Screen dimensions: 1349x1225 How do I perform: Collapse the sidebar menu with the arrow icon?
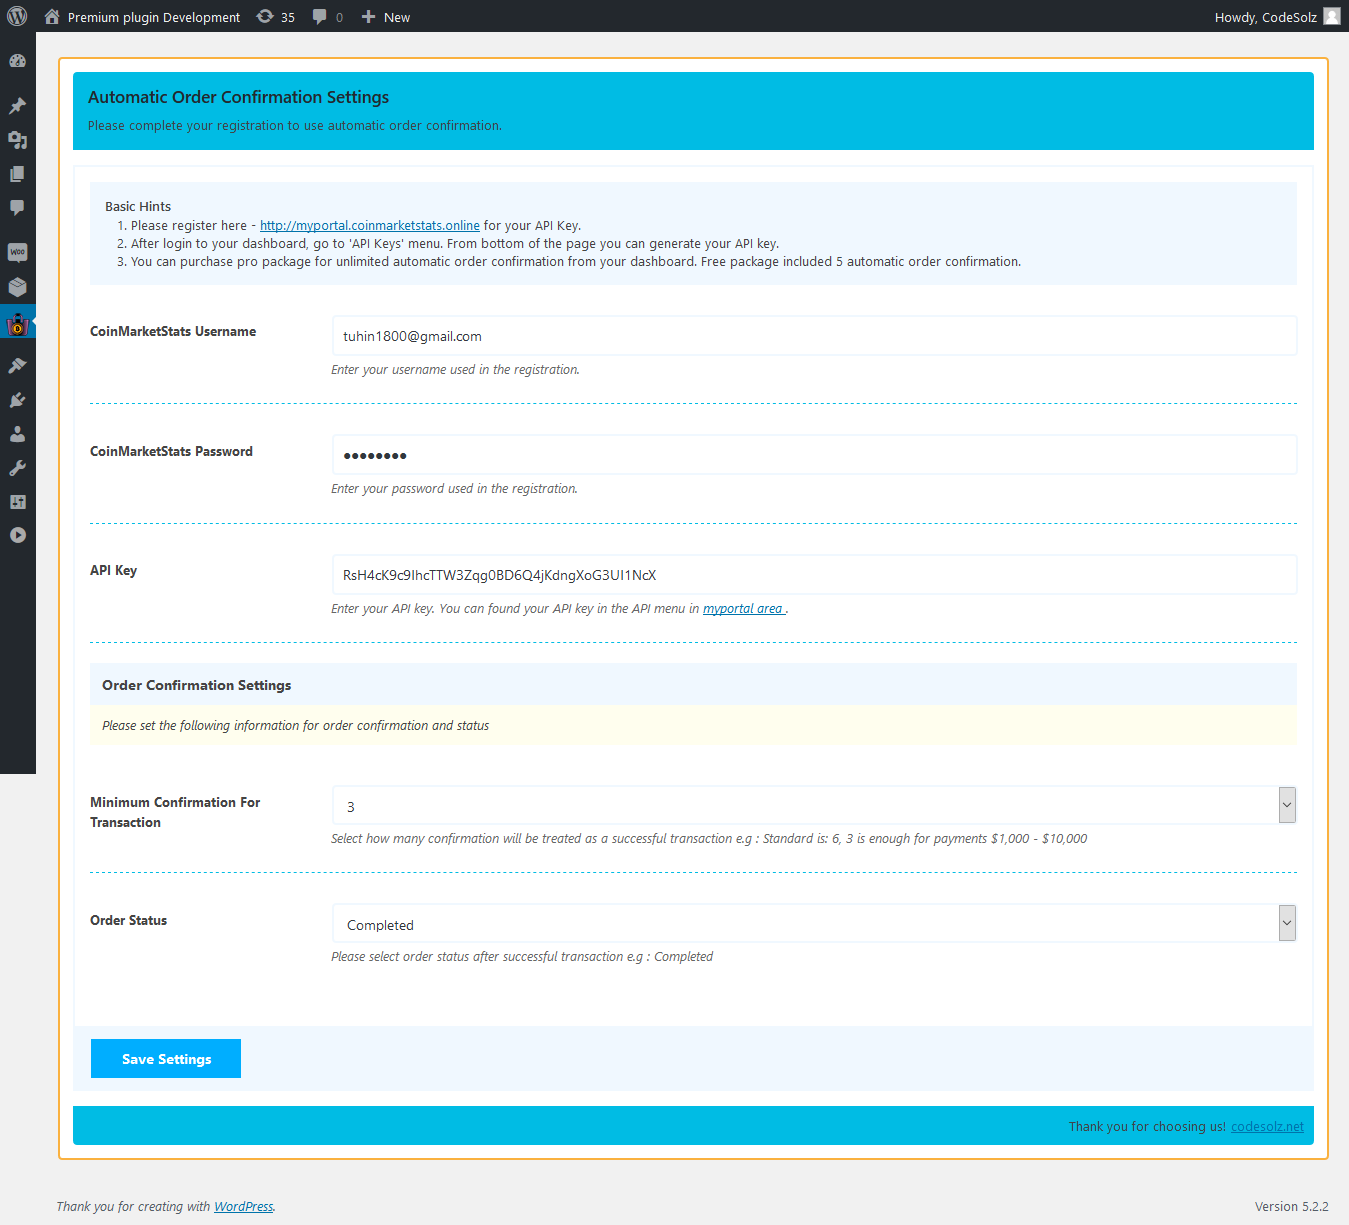pyautogui.click(x=17, y=535)
